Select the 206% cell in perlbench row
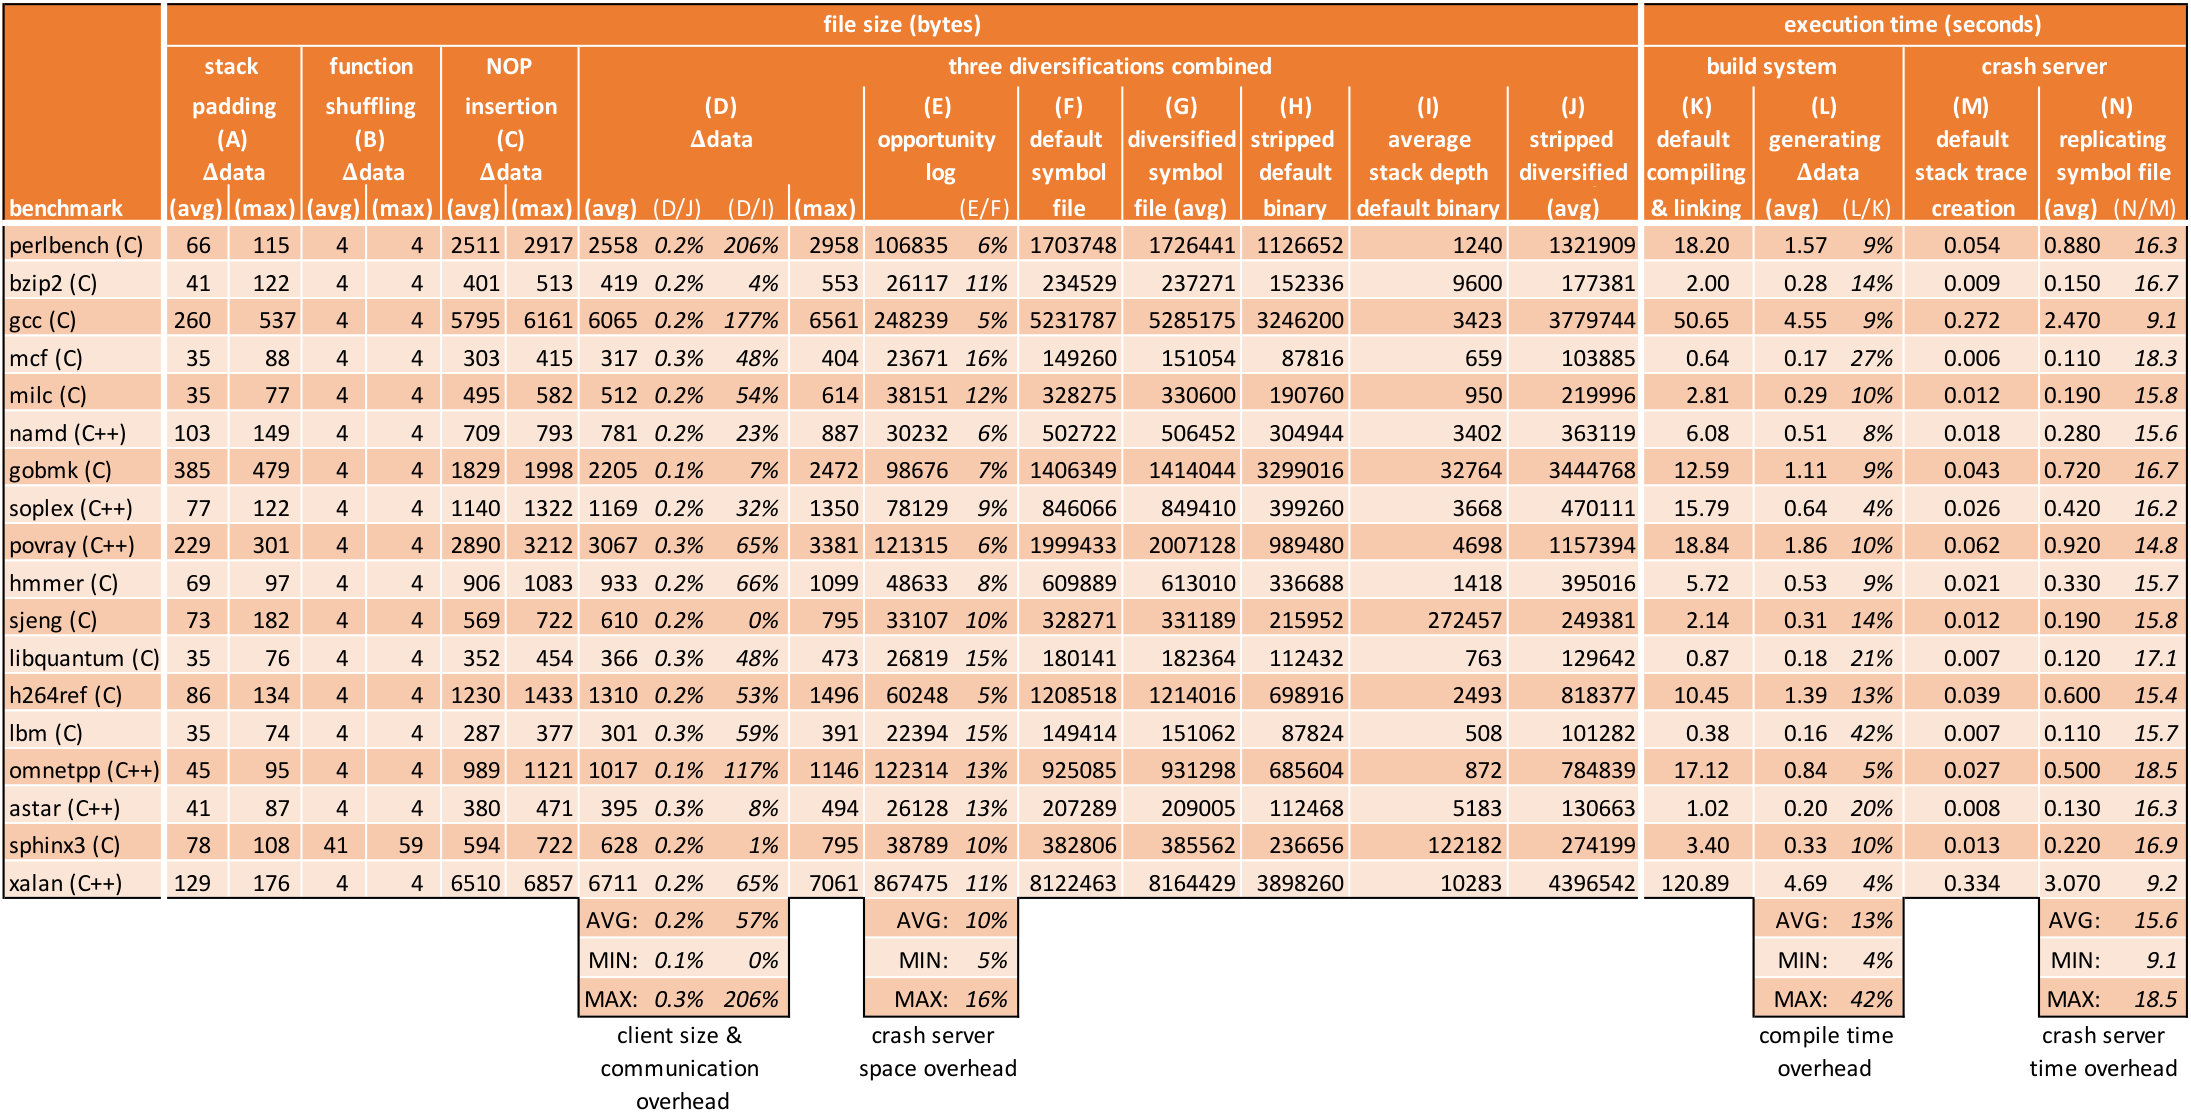This screenshot has height=1116, width=2191. click(x=751, y=245)
